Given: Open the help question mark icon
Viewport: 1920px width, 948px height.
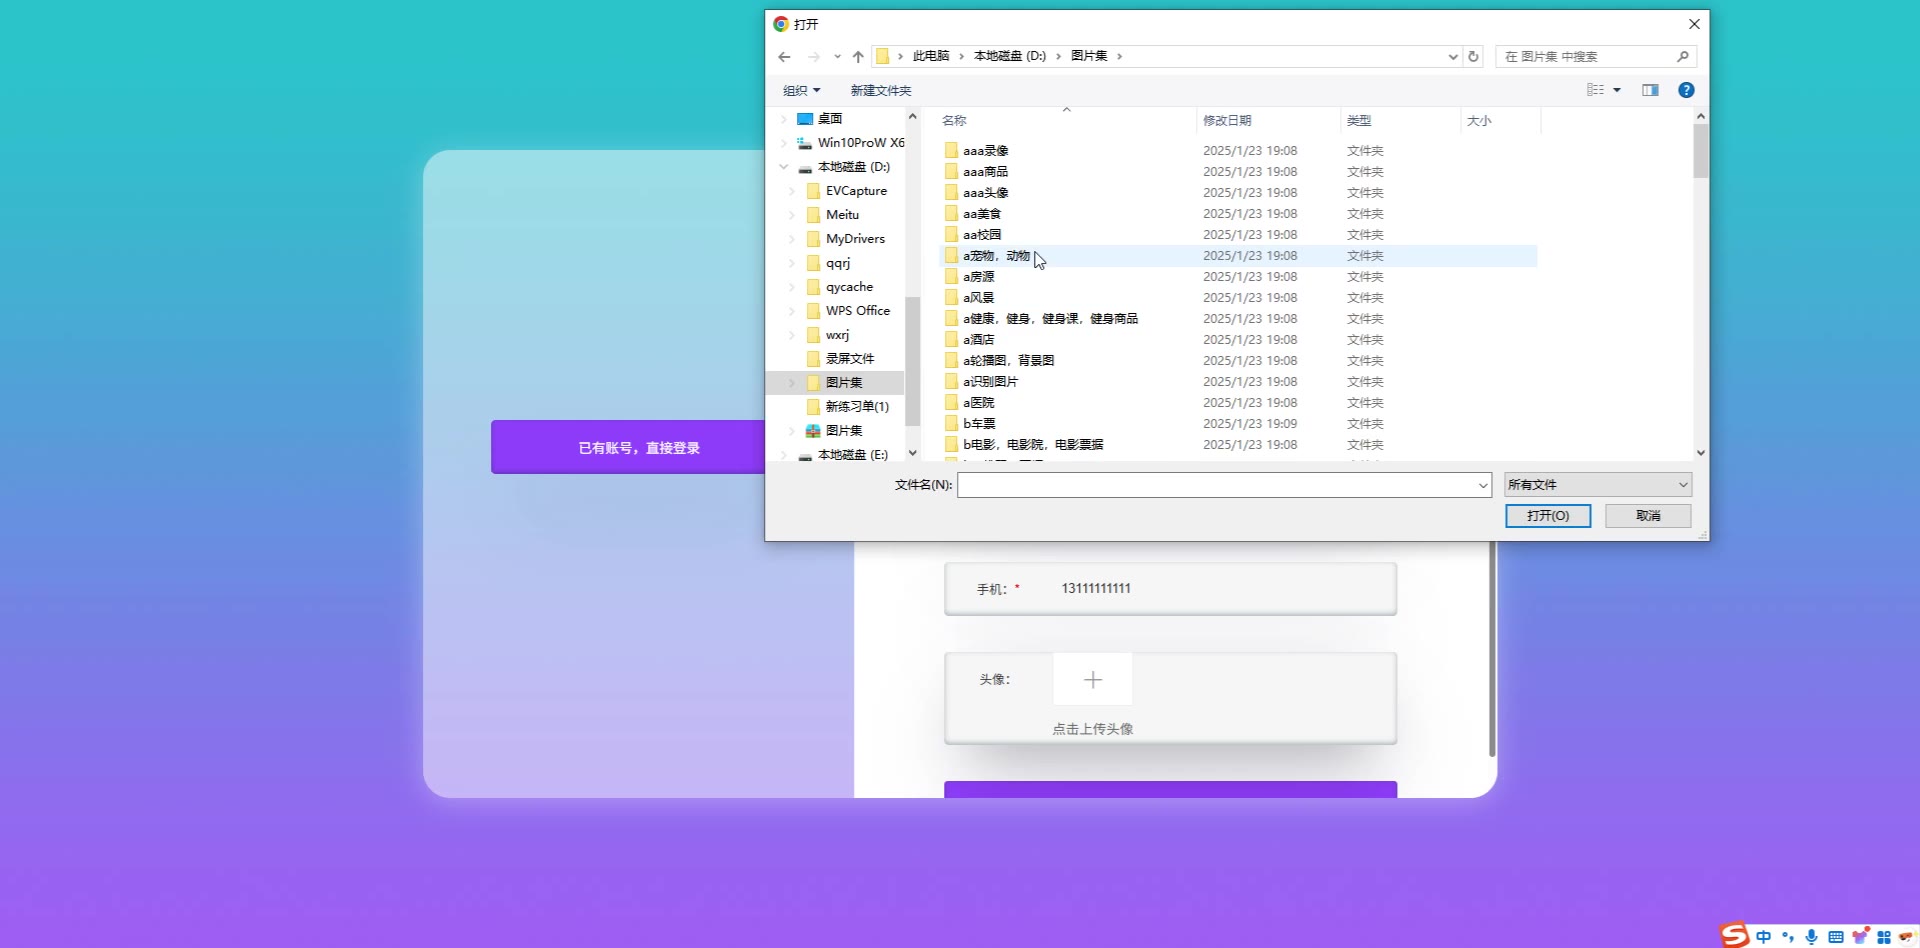Looking at the screenshot, I should [1686, 90].
